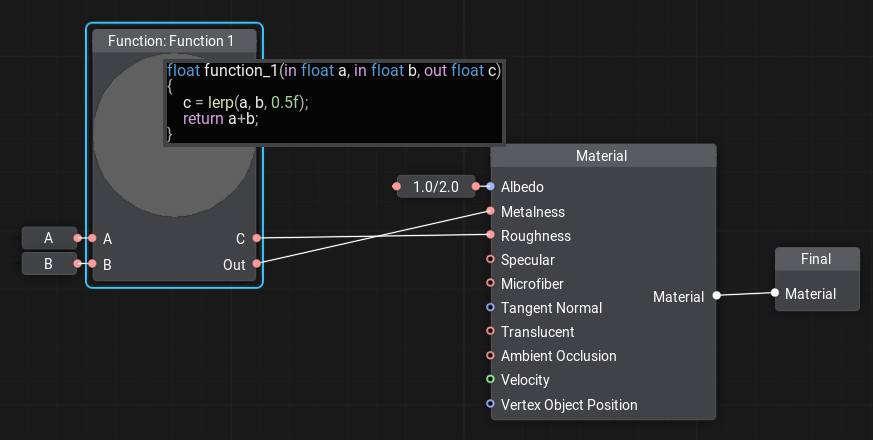The height and width of the screenshot is (440, 873).
Task: Click the green Velocity input pin
Action: pos(490,380)
